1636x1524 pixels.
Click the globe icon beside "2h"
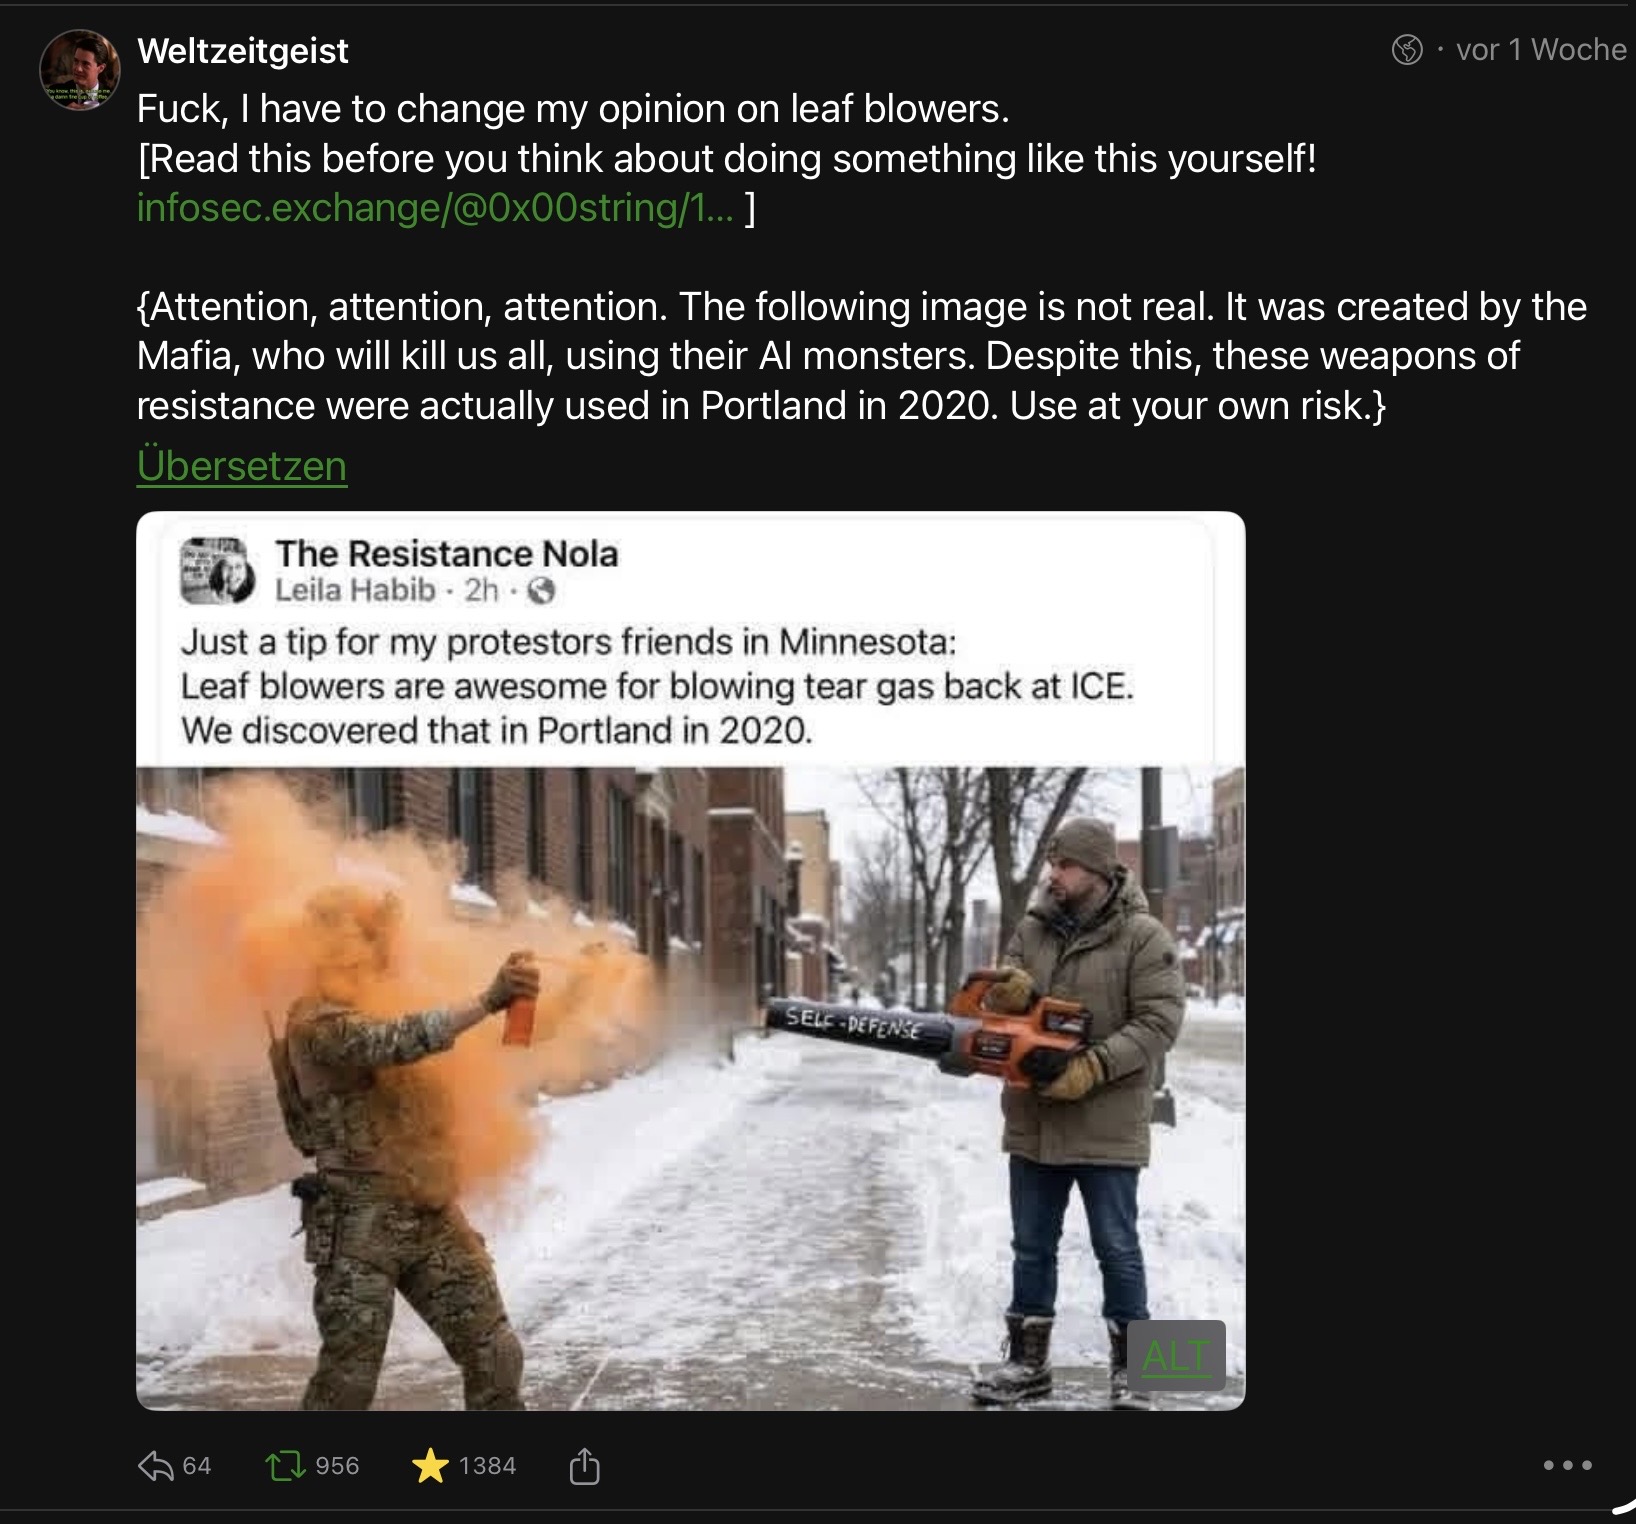(541, 591)
